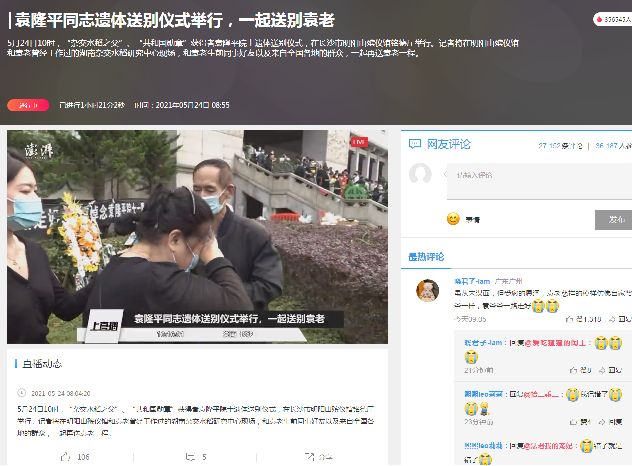Reply to the sub-comment posted 21分钟前
Viewport: 632px width, 466px height.
point(610,370)
